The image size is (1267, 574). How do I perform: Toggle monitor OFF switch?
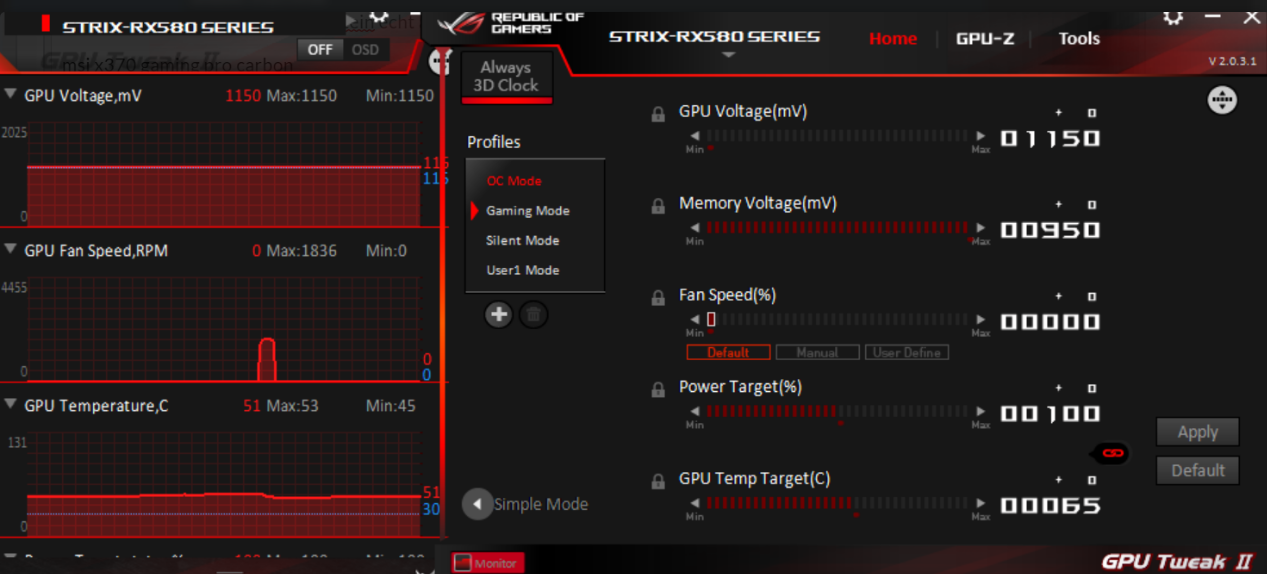(x=320, y=49)
